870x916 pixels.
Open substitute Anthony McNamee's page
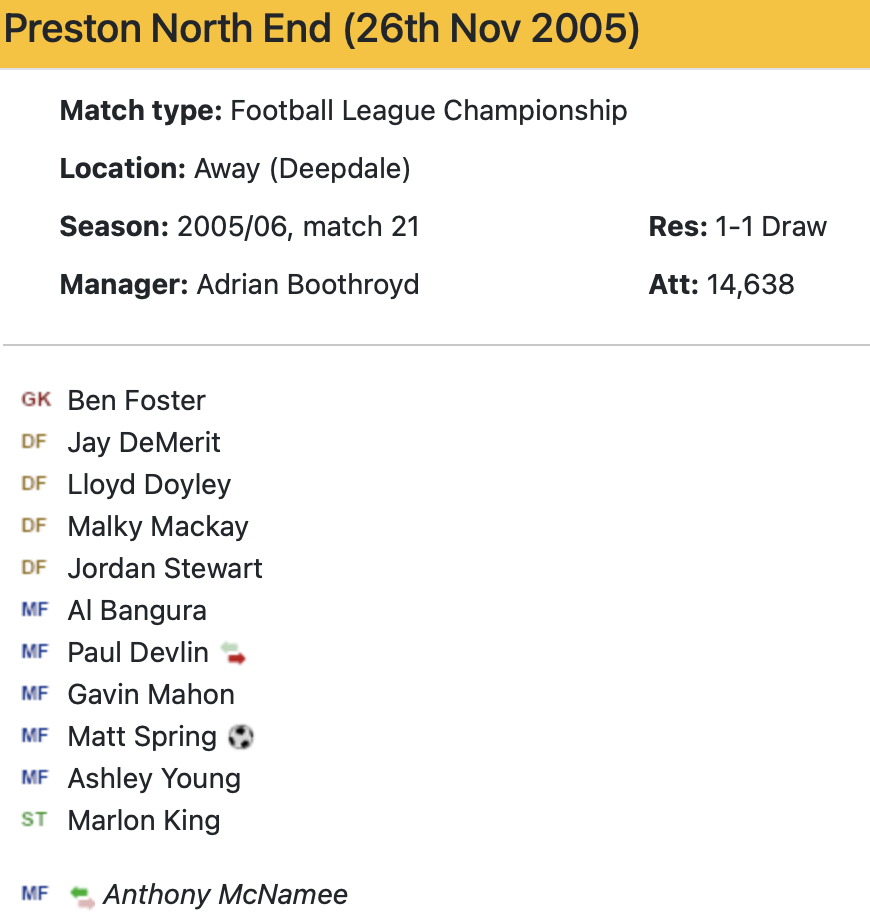(x=225, y=894)
